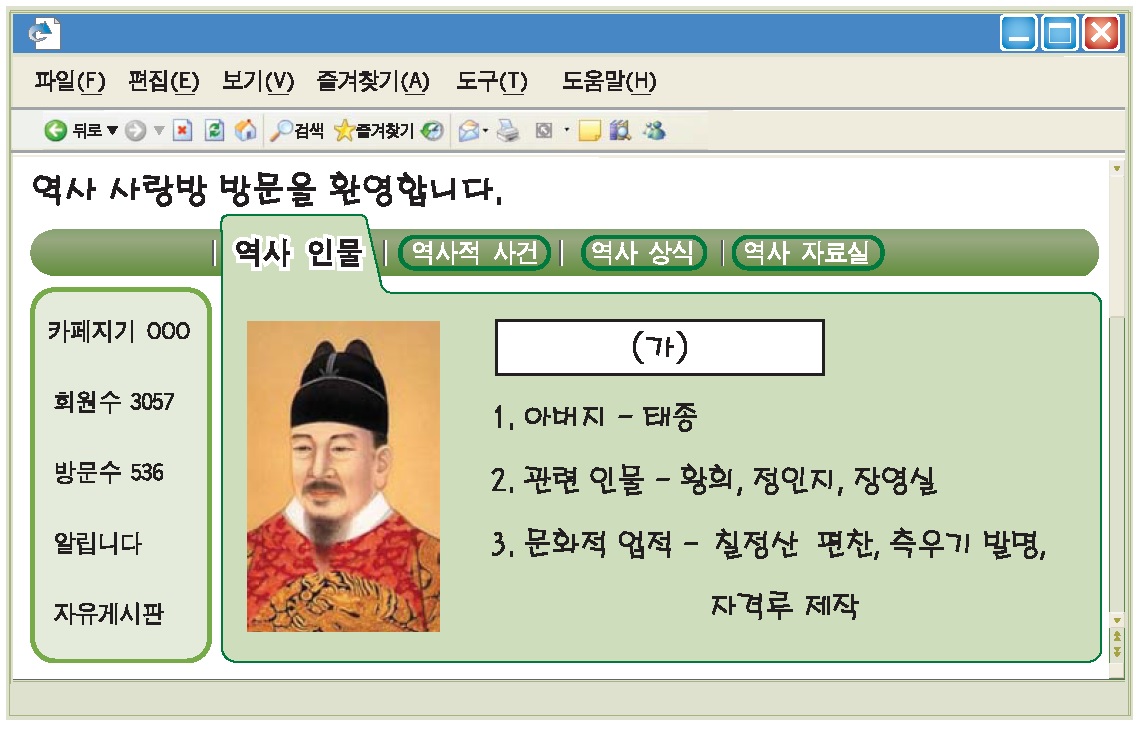Print the page with the printer icon

(x=508, y=131)
